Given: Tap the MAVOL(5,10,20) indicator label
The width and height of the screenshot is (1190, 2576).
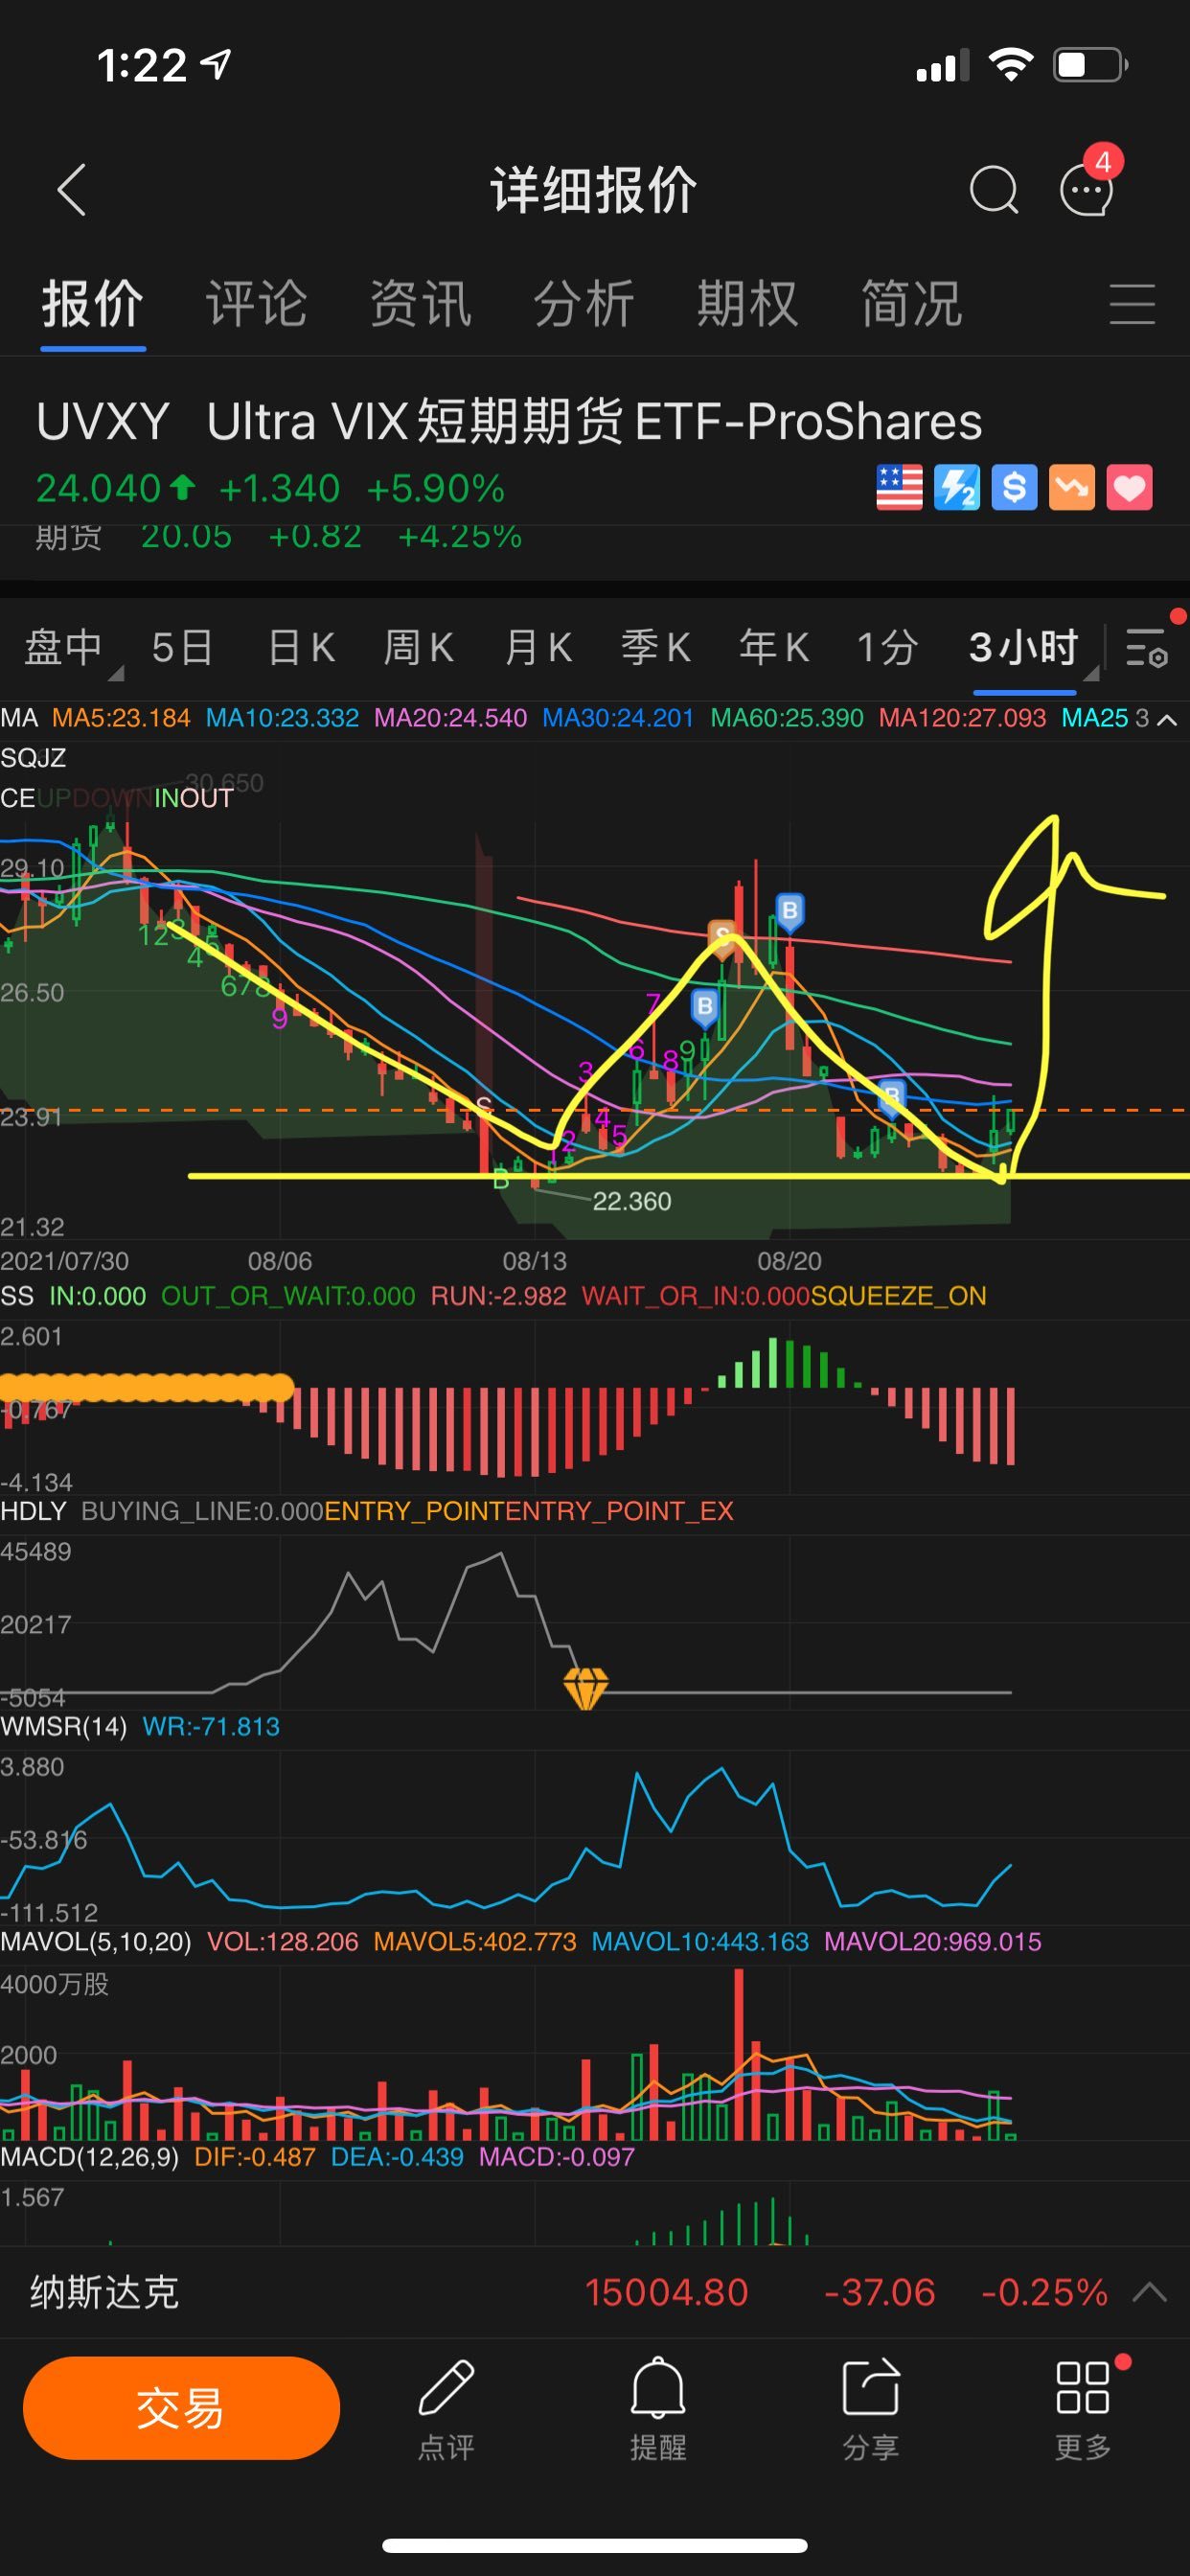Looking at the screenshot, I should point(95,1941).
